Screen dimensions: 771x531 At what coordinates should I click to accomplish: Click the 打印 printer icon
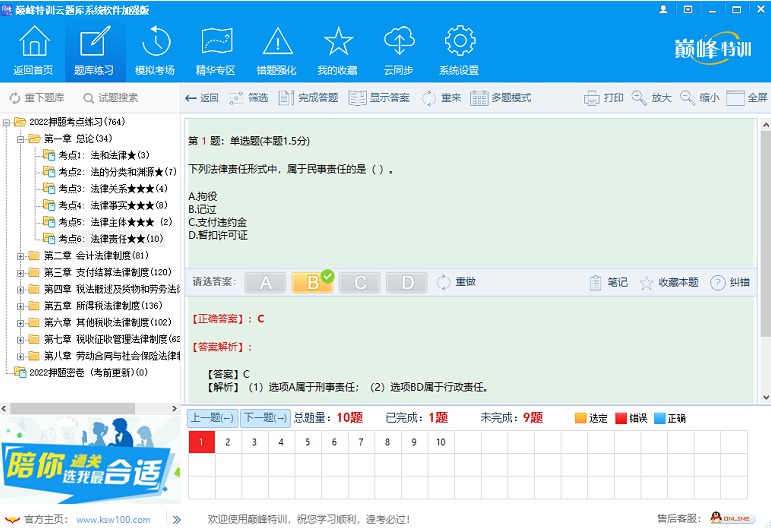(592, 98)
